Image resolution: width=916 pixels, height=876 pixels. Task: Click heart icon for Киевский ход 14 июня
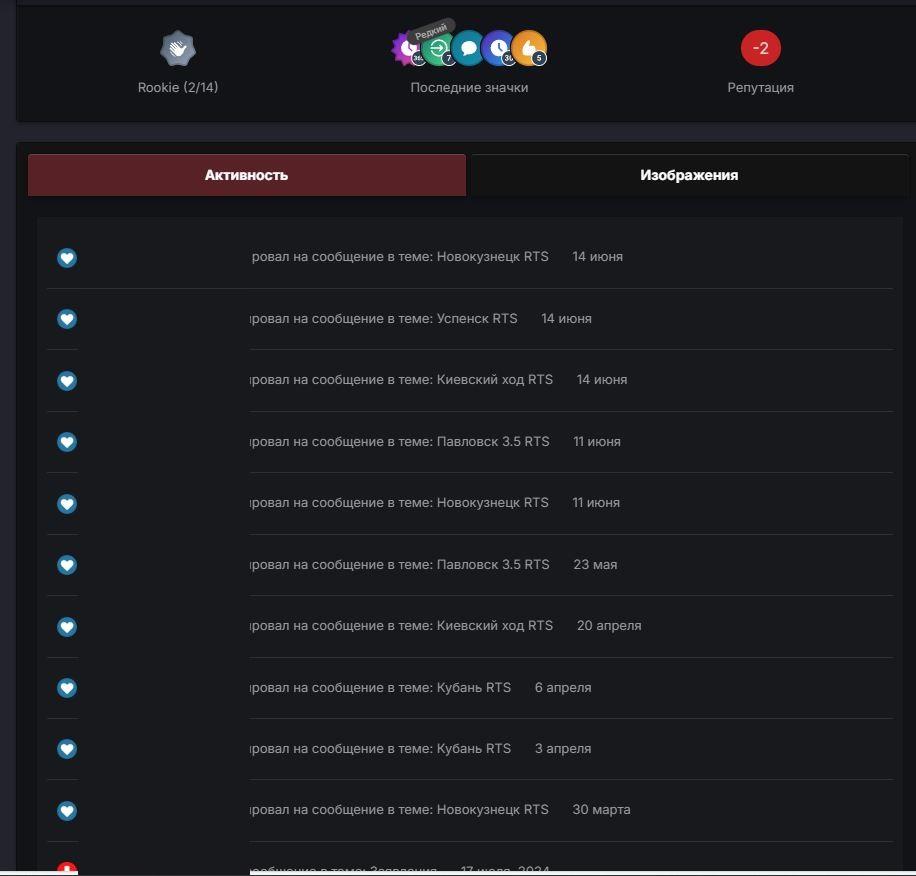(x=67, y=381)
